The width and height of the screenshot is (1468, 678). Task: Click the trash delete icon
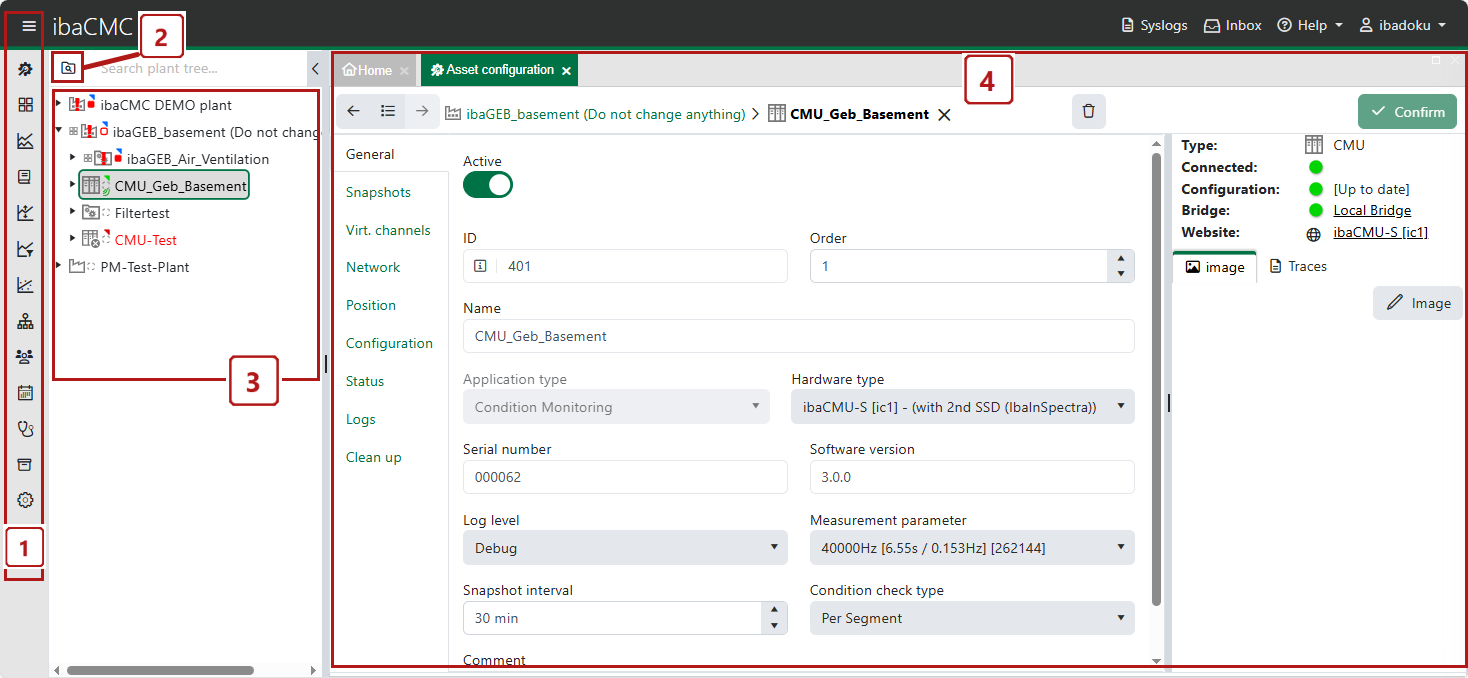click(x=1088, y=112)
